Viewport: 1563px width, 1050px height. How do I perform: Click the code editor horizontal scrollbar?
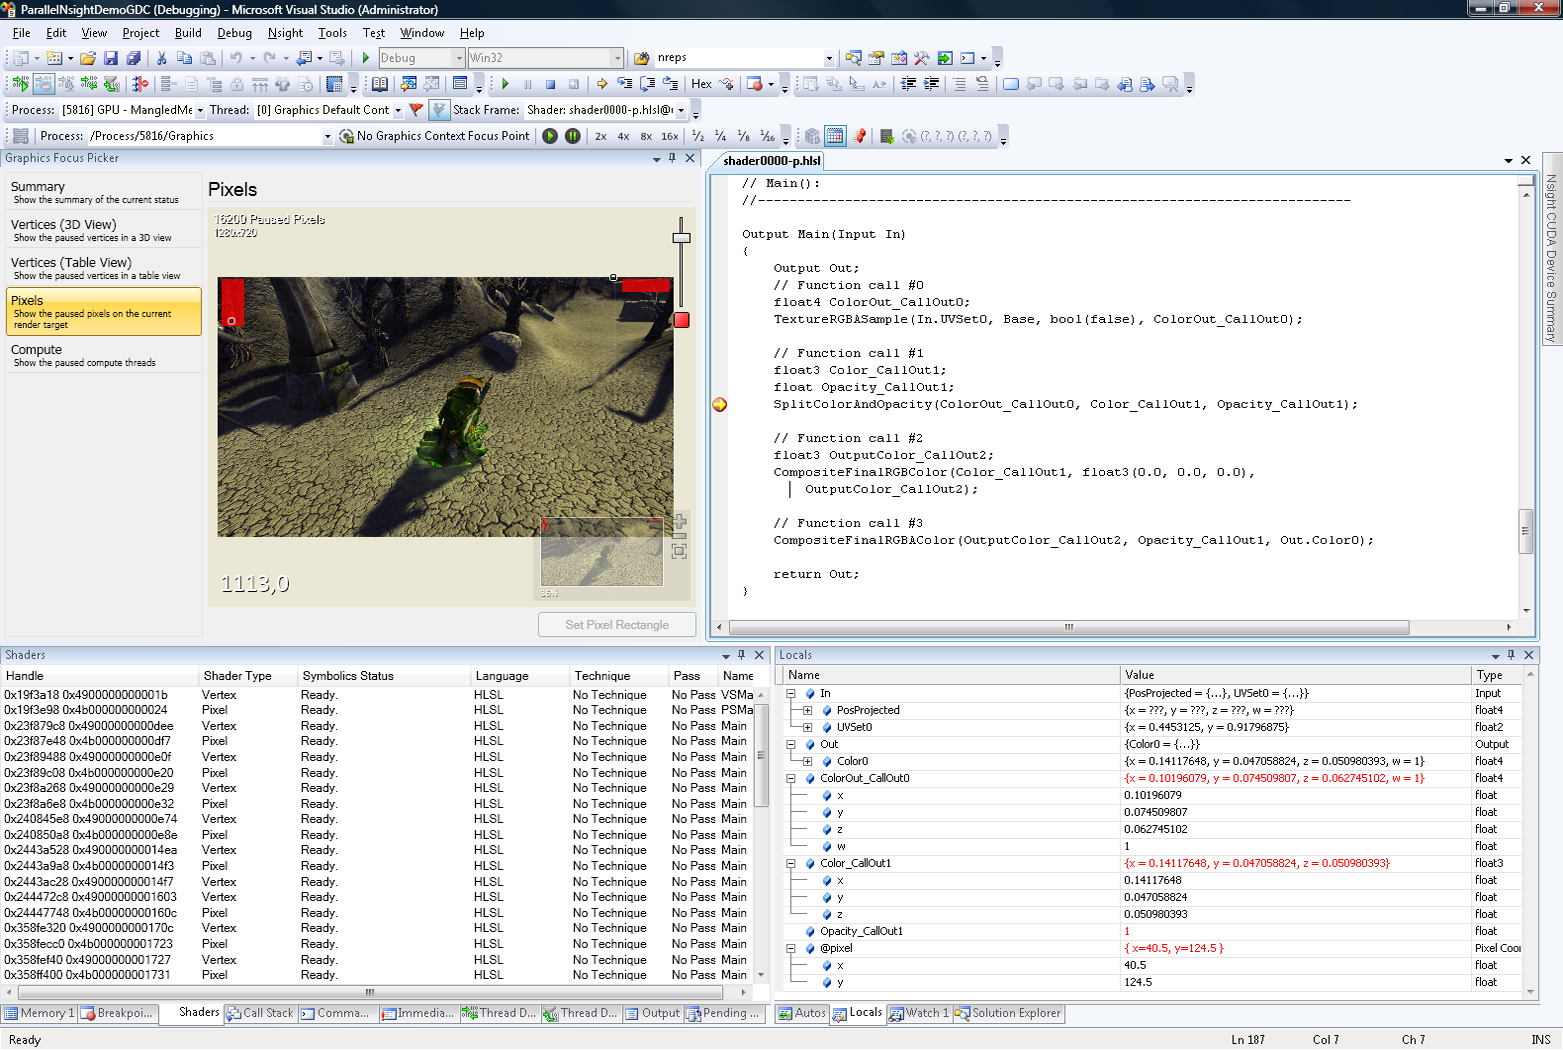tap(1069, 628)
